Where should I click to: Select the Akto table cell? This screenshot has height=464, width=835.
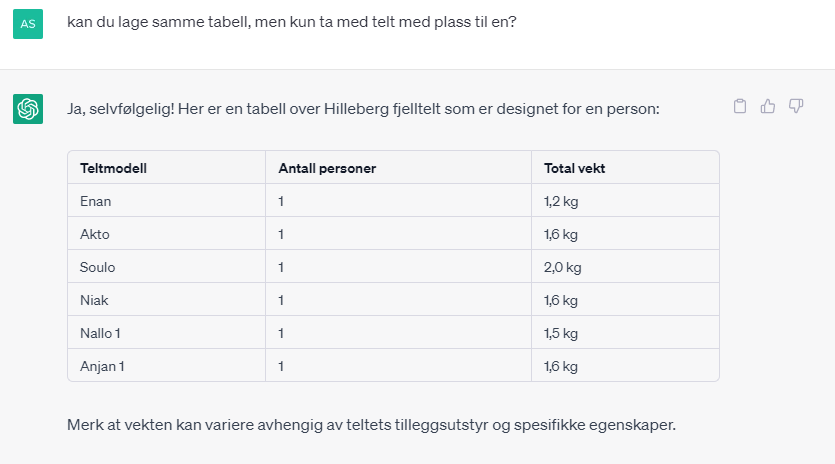95,234
